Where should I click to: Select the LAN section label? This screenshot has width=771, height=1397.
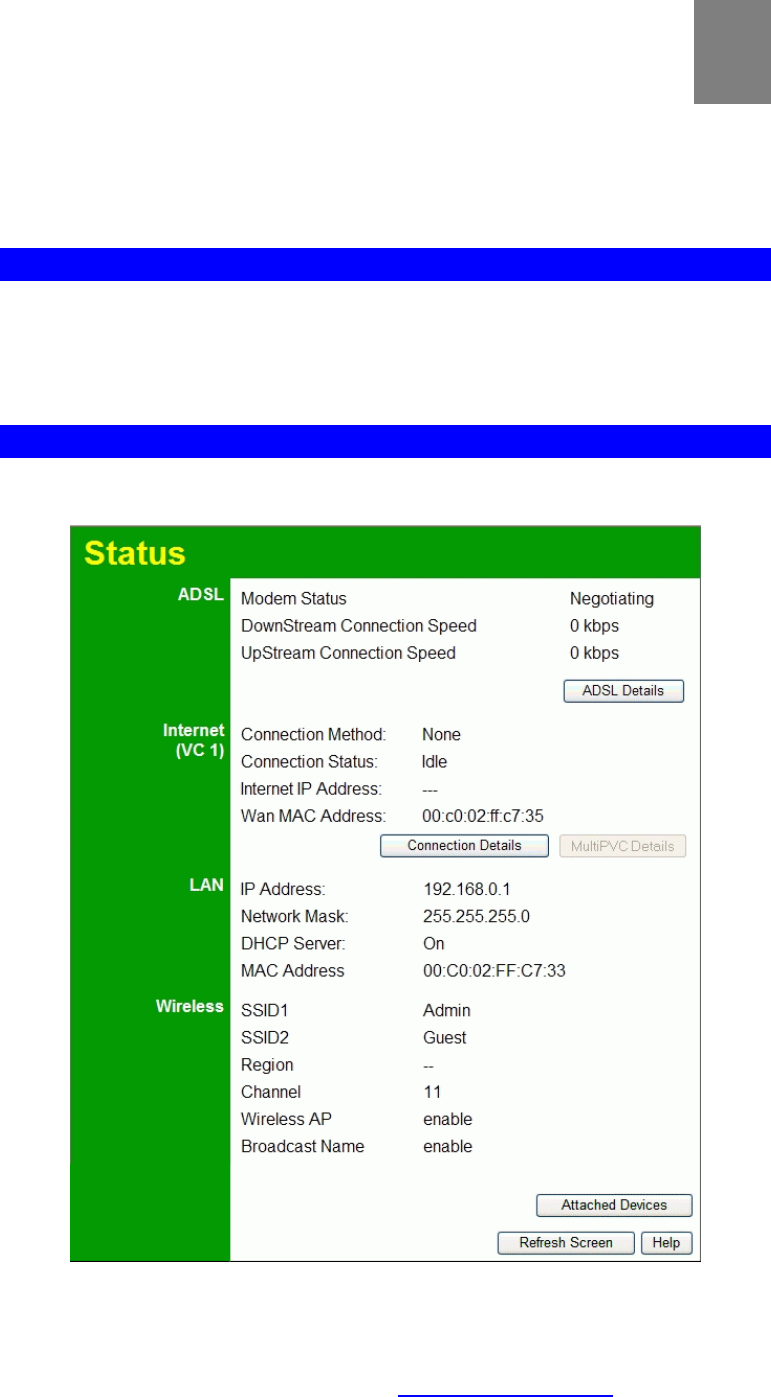tap(207, 885)
